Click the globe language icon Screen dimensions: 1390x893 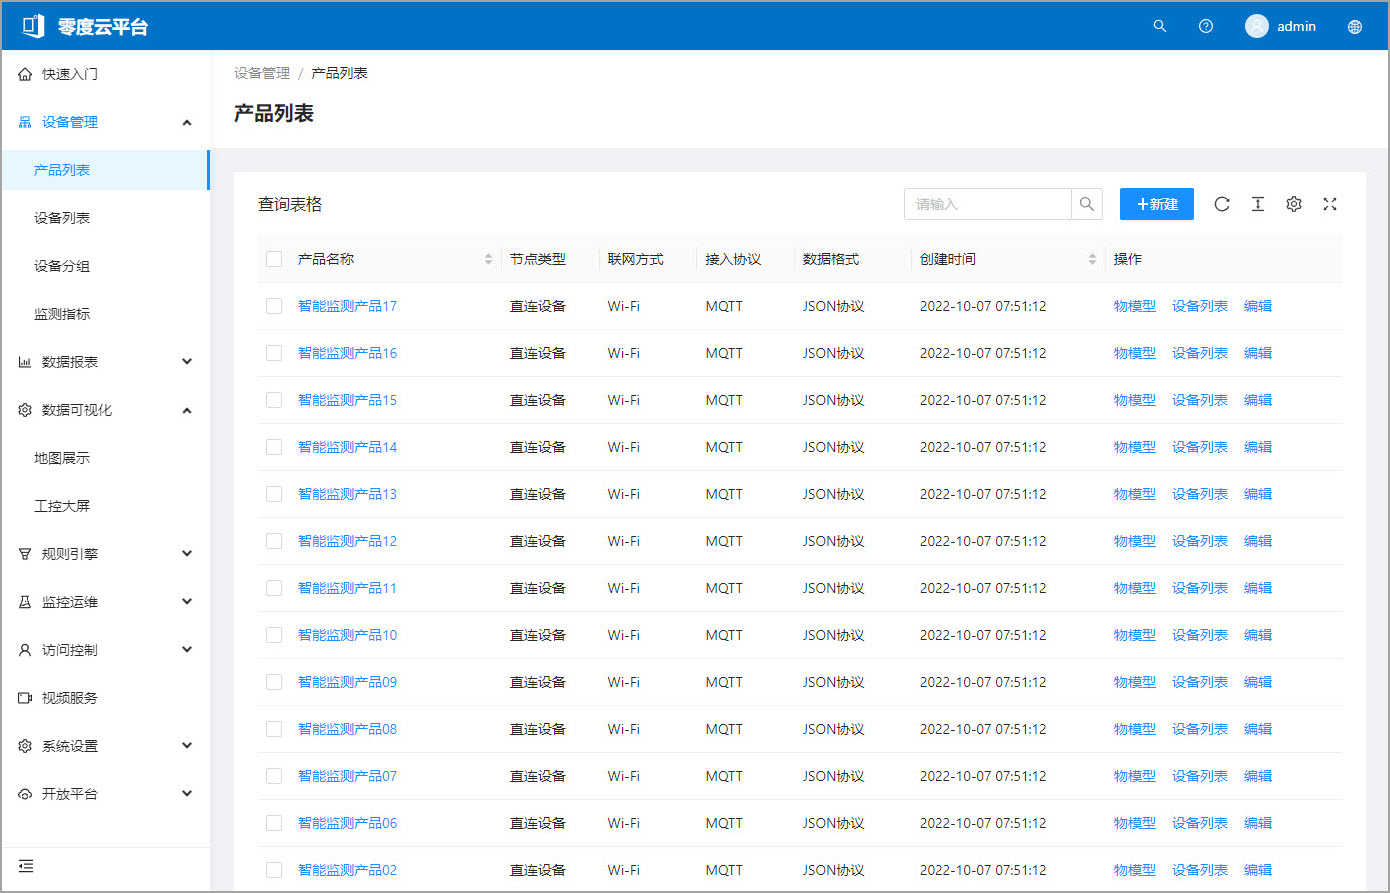coord(1355,27)
